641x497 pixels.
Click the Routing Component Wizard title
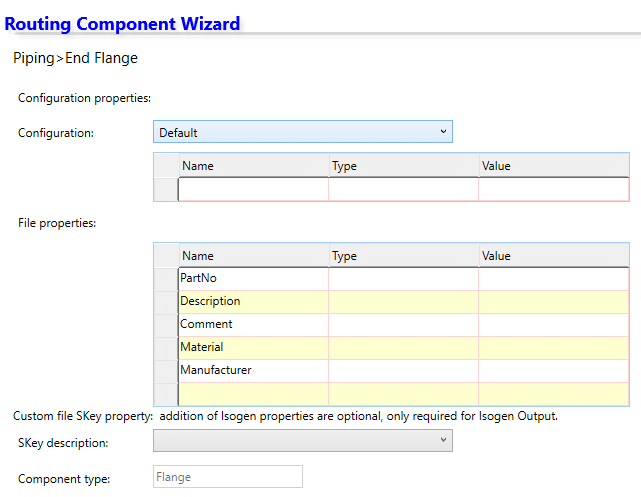click(122, 24)
